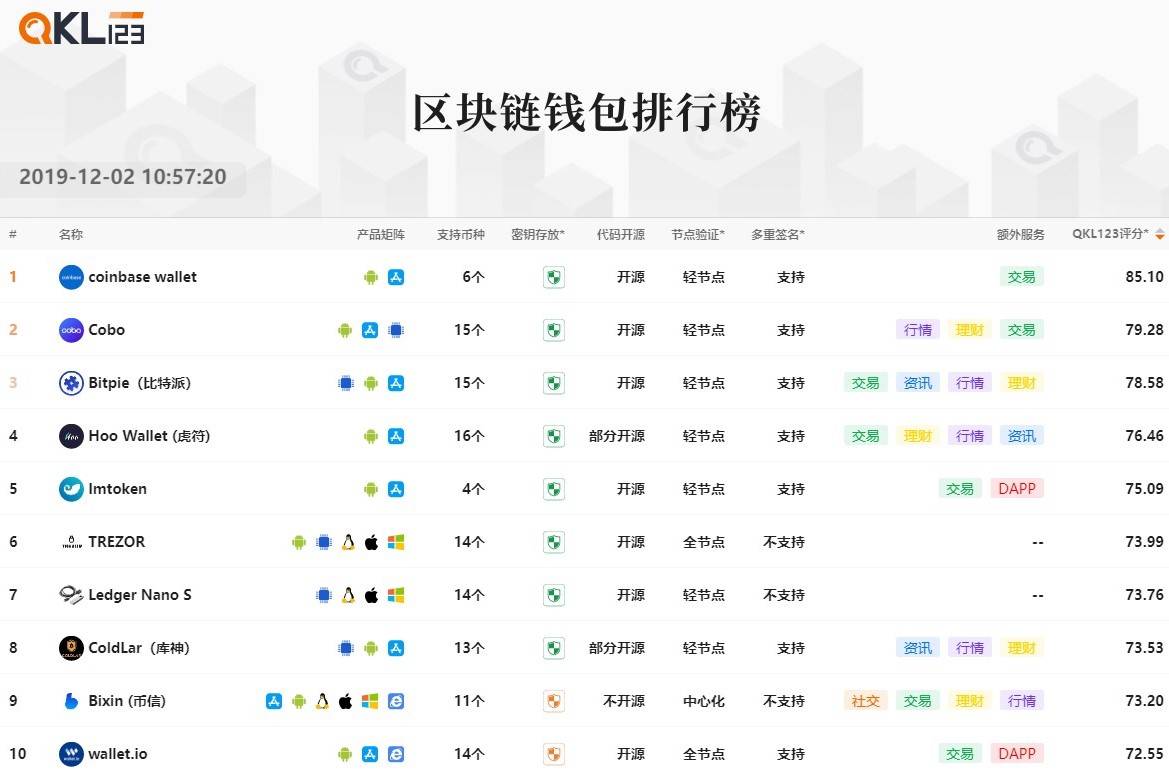Click 节点验证* column header
Screen dimensions: 1169x779
click(698, 234)
